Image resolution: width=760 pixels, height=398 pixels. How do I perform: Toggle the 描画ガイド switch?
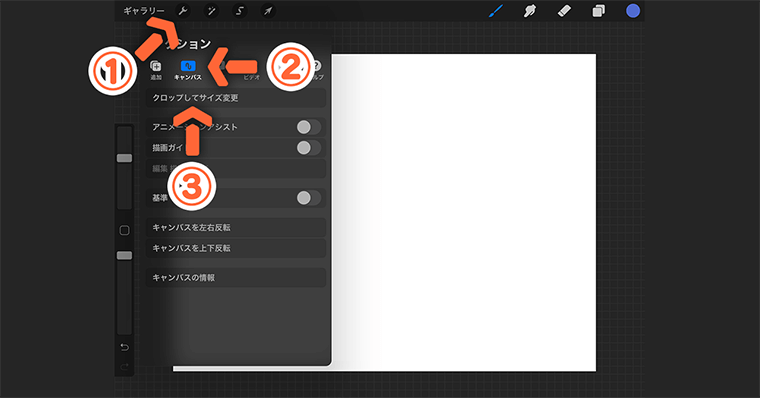pos(308,148)
